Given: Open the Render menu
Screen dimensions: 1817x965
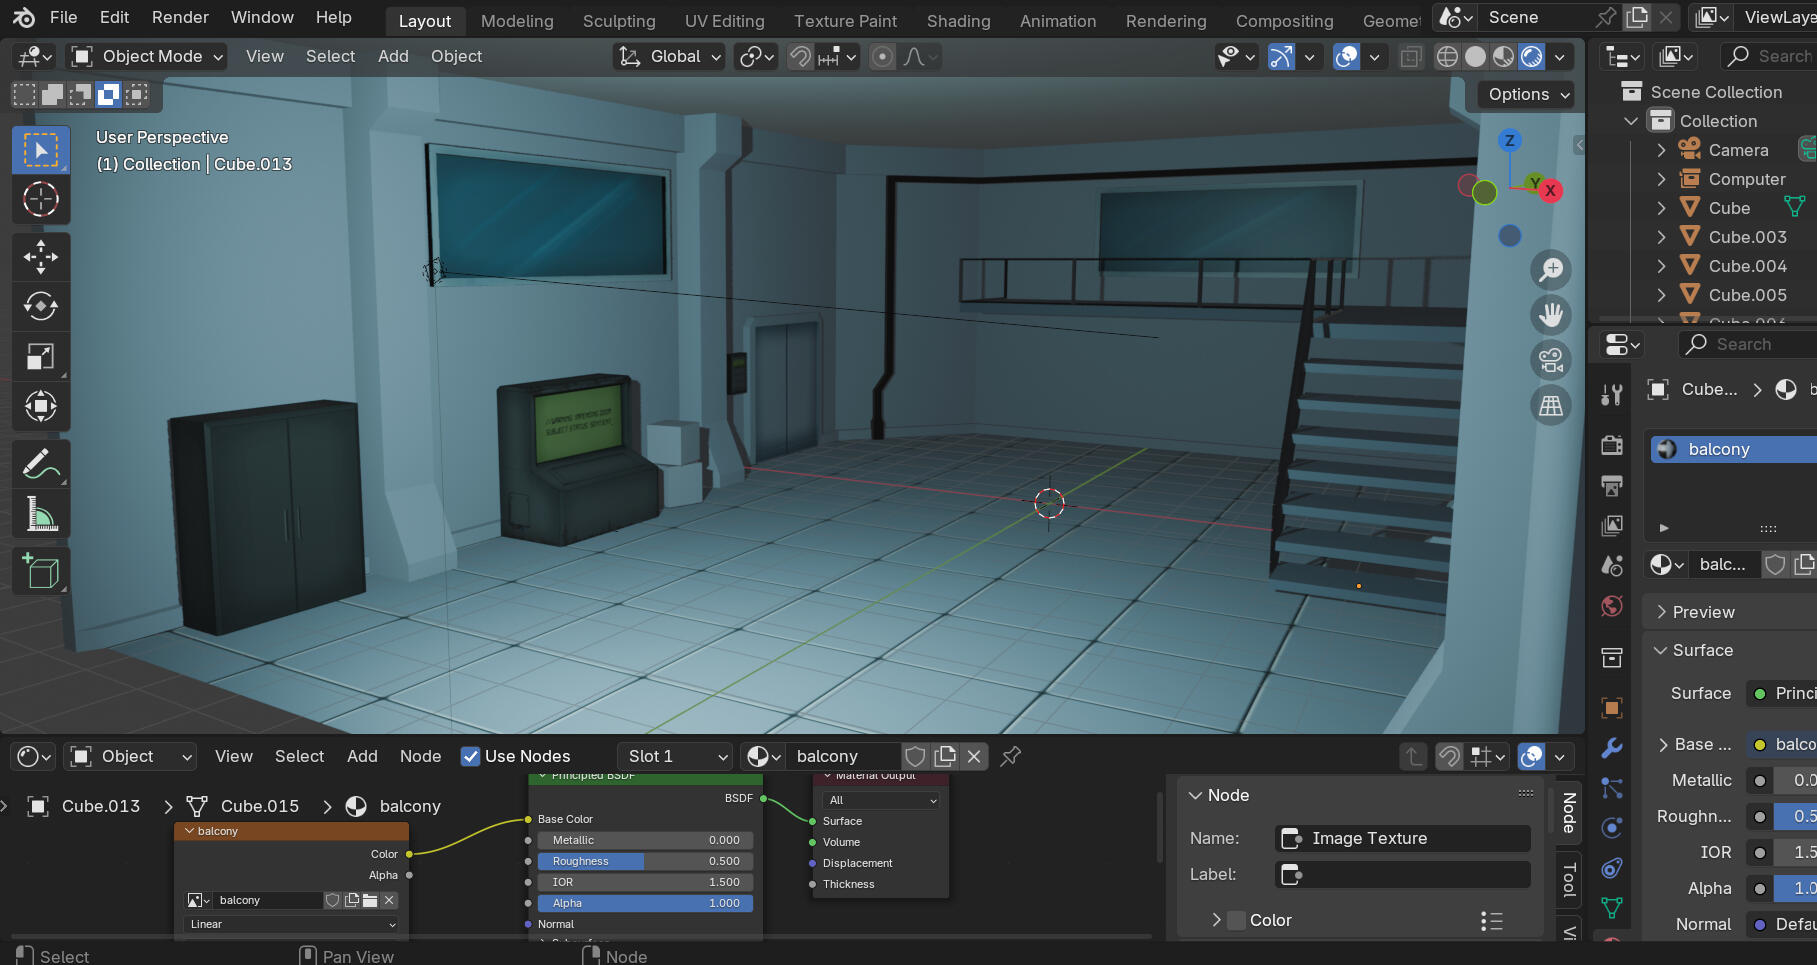Looking at the screenshot, I should click(x=180, y=18).
